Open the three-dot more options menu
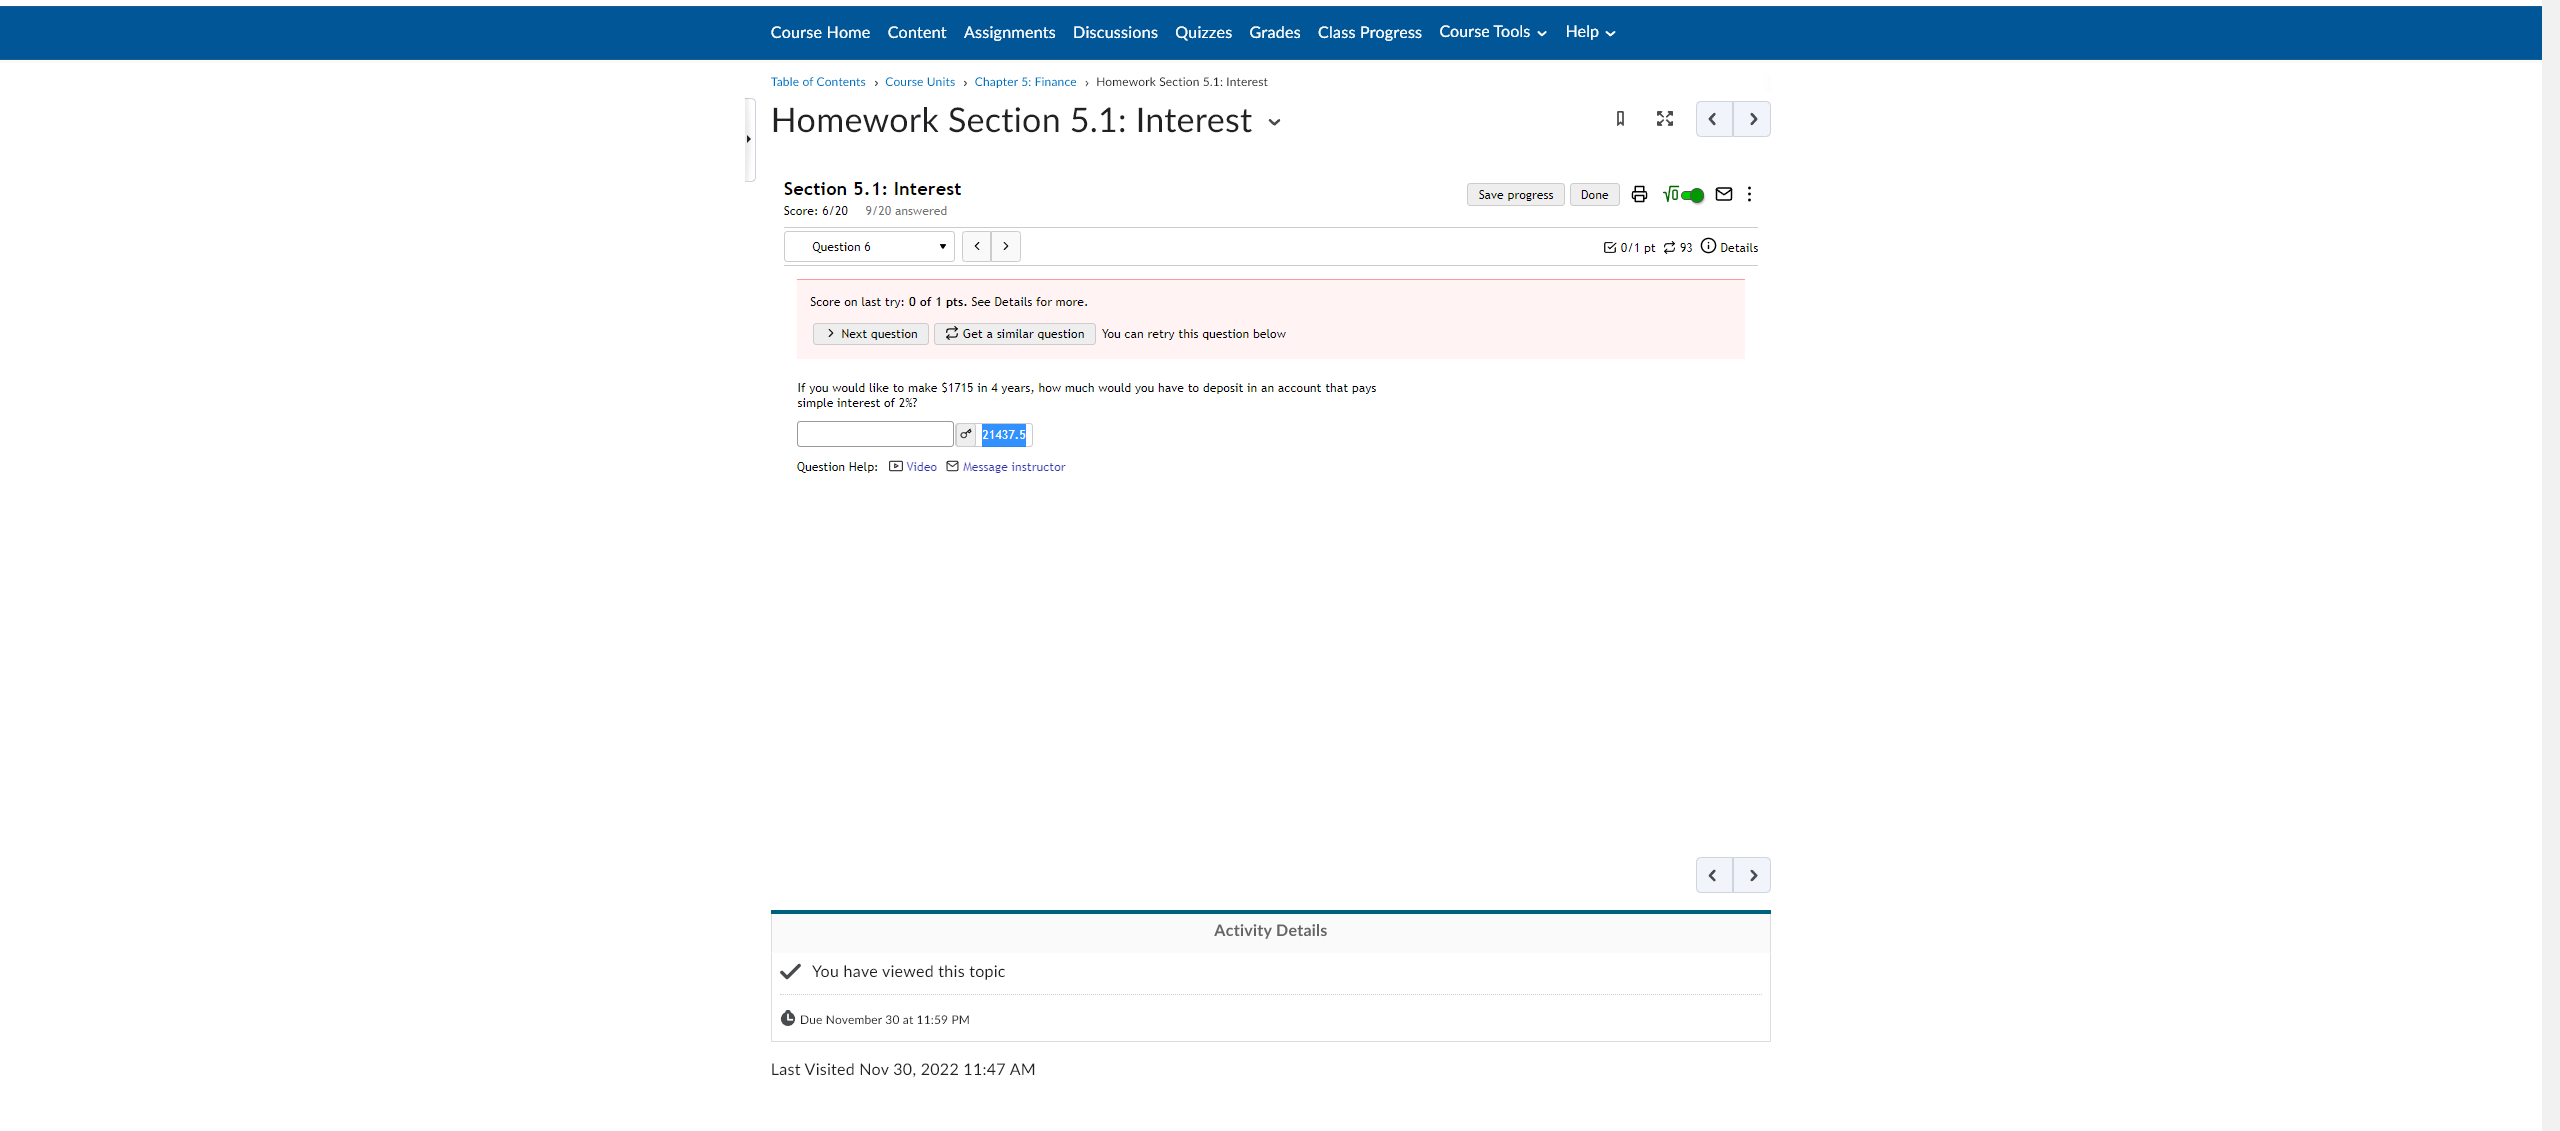This screenshot has width=2560, height=1131. point(1749,194)
